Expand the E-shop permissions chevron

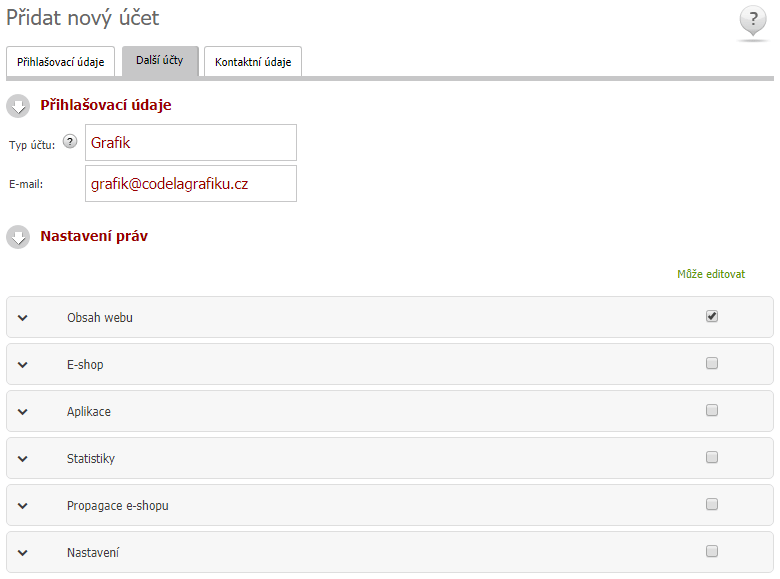(22, 365)
